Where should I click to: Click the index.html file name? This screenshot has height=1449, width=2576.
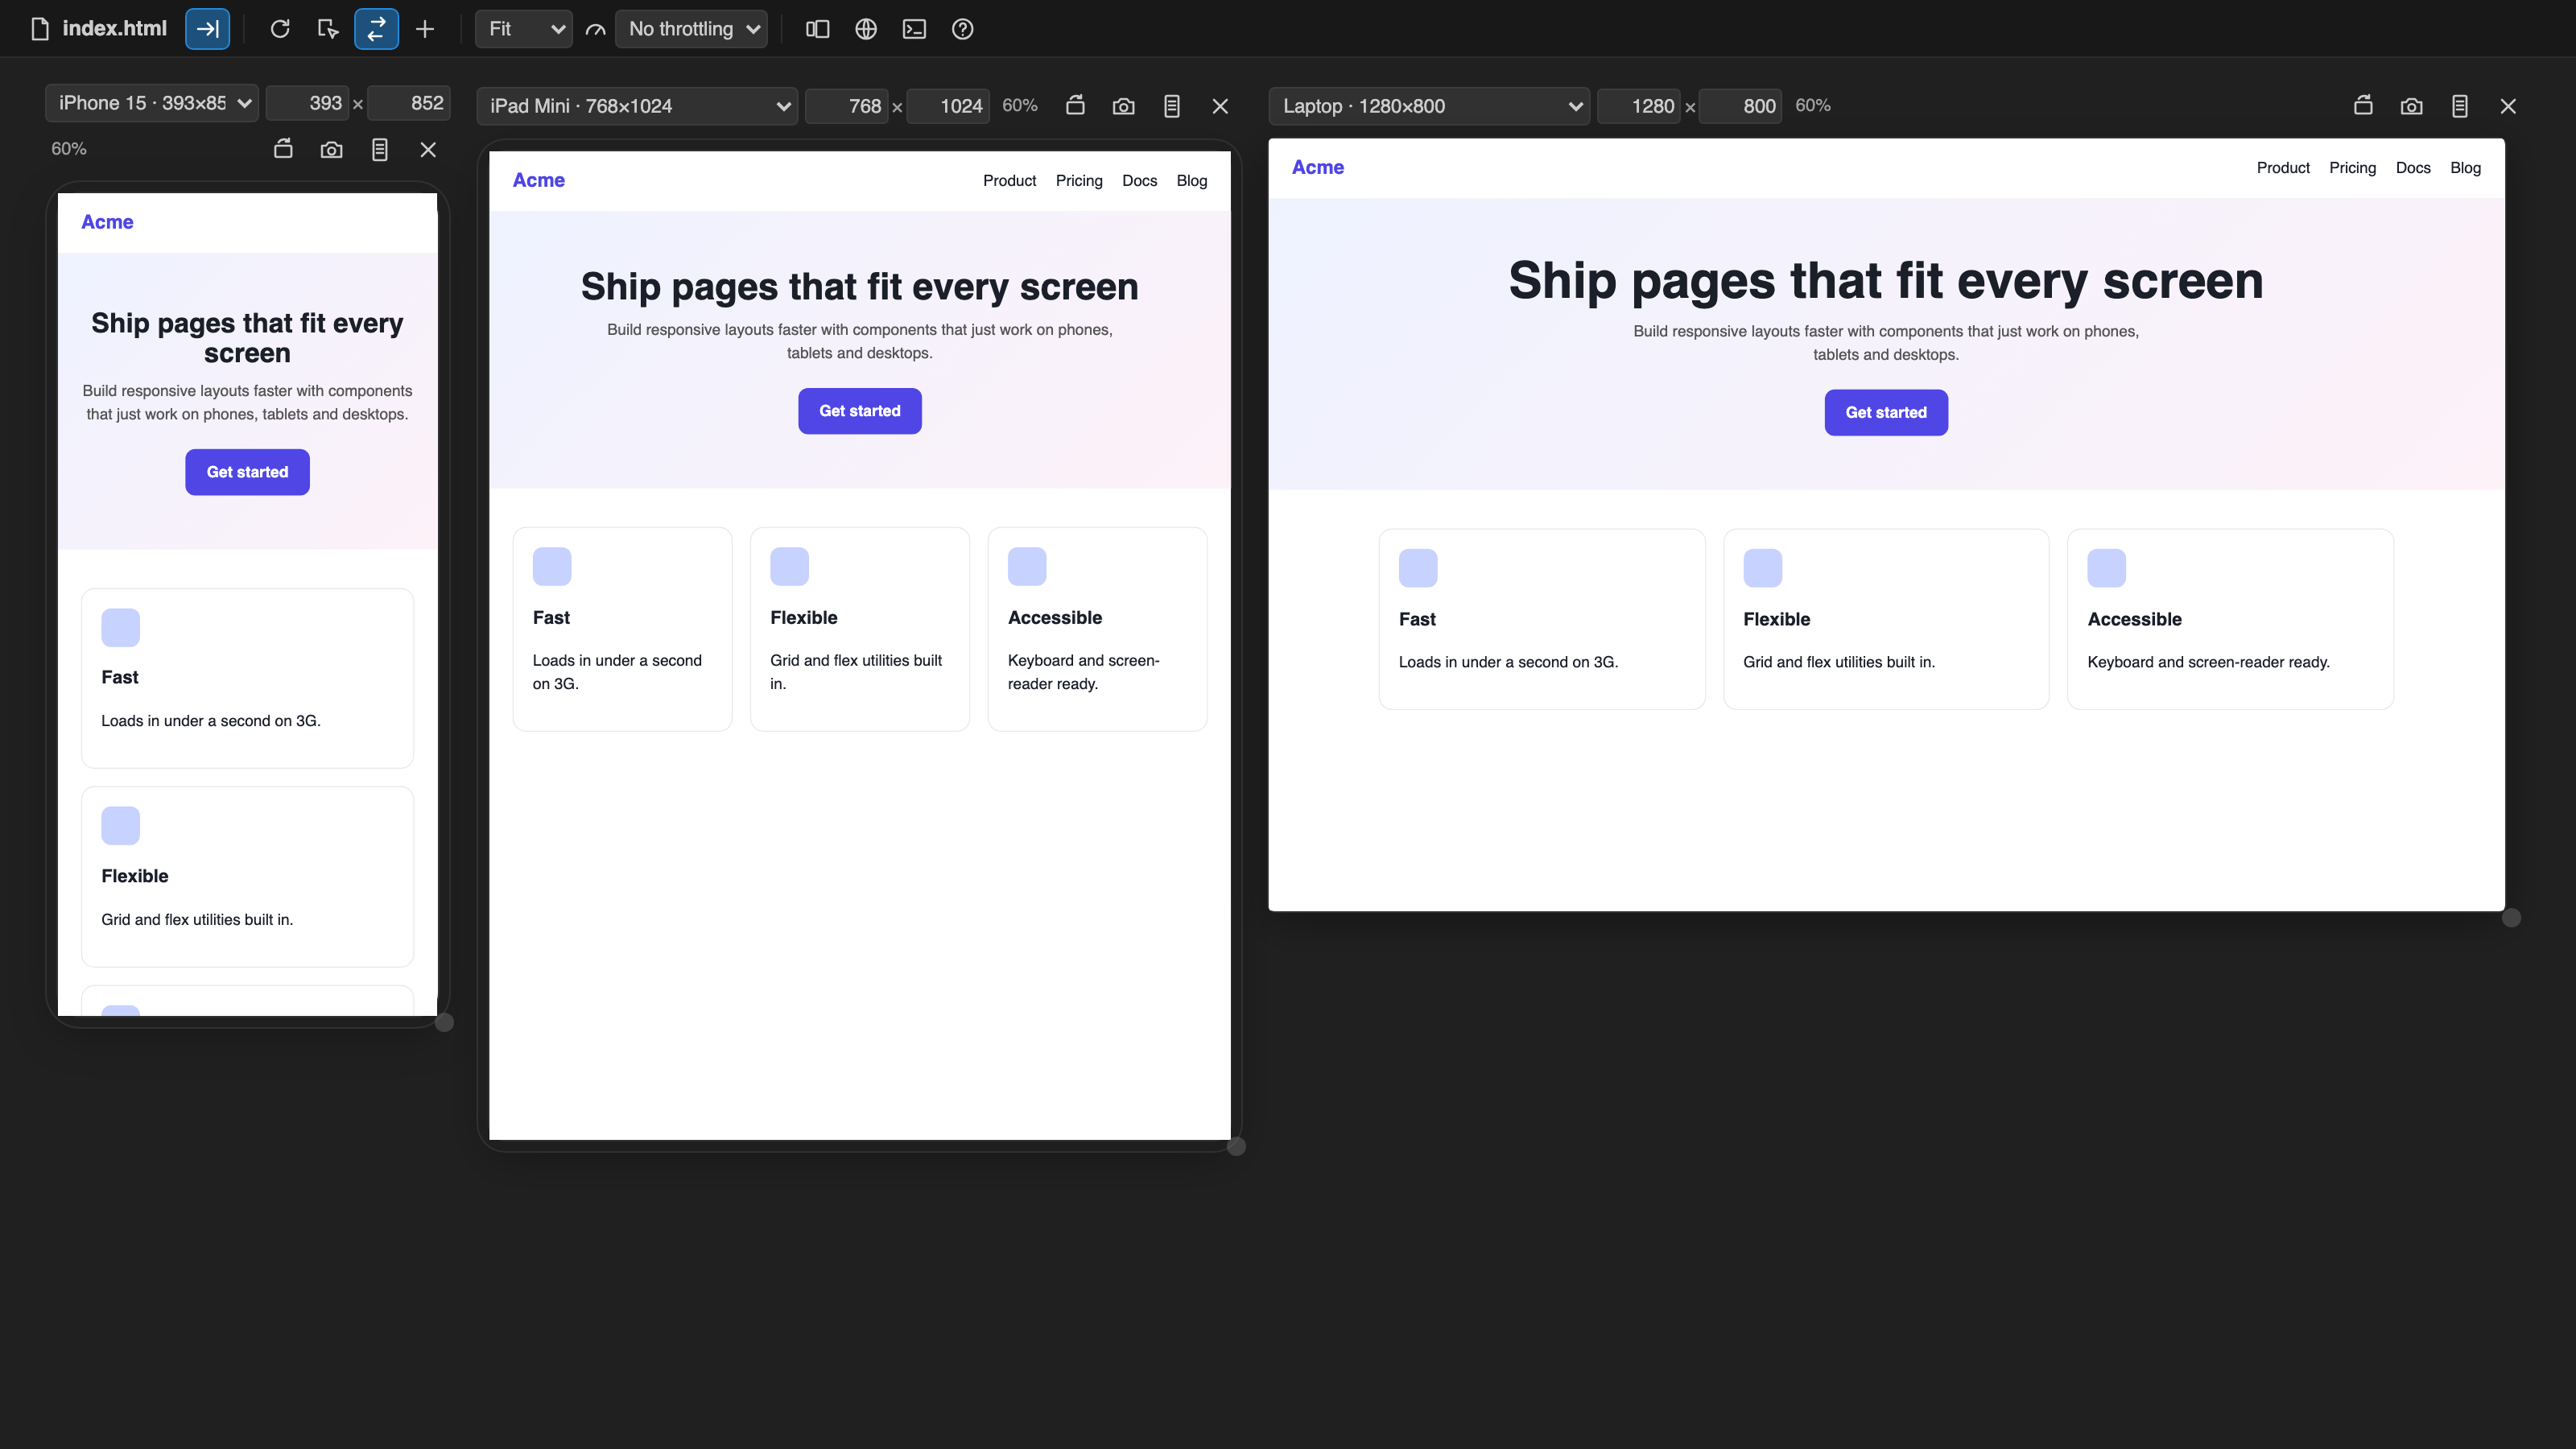click(x=115, y=29)
